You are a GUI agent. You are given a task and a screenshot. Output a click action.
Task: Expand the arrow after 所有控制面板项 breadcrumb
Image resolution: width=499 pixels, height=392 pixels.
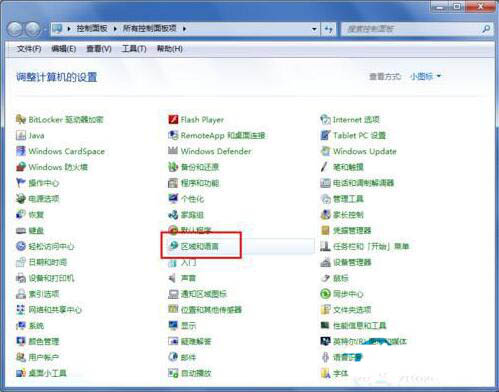184,29
